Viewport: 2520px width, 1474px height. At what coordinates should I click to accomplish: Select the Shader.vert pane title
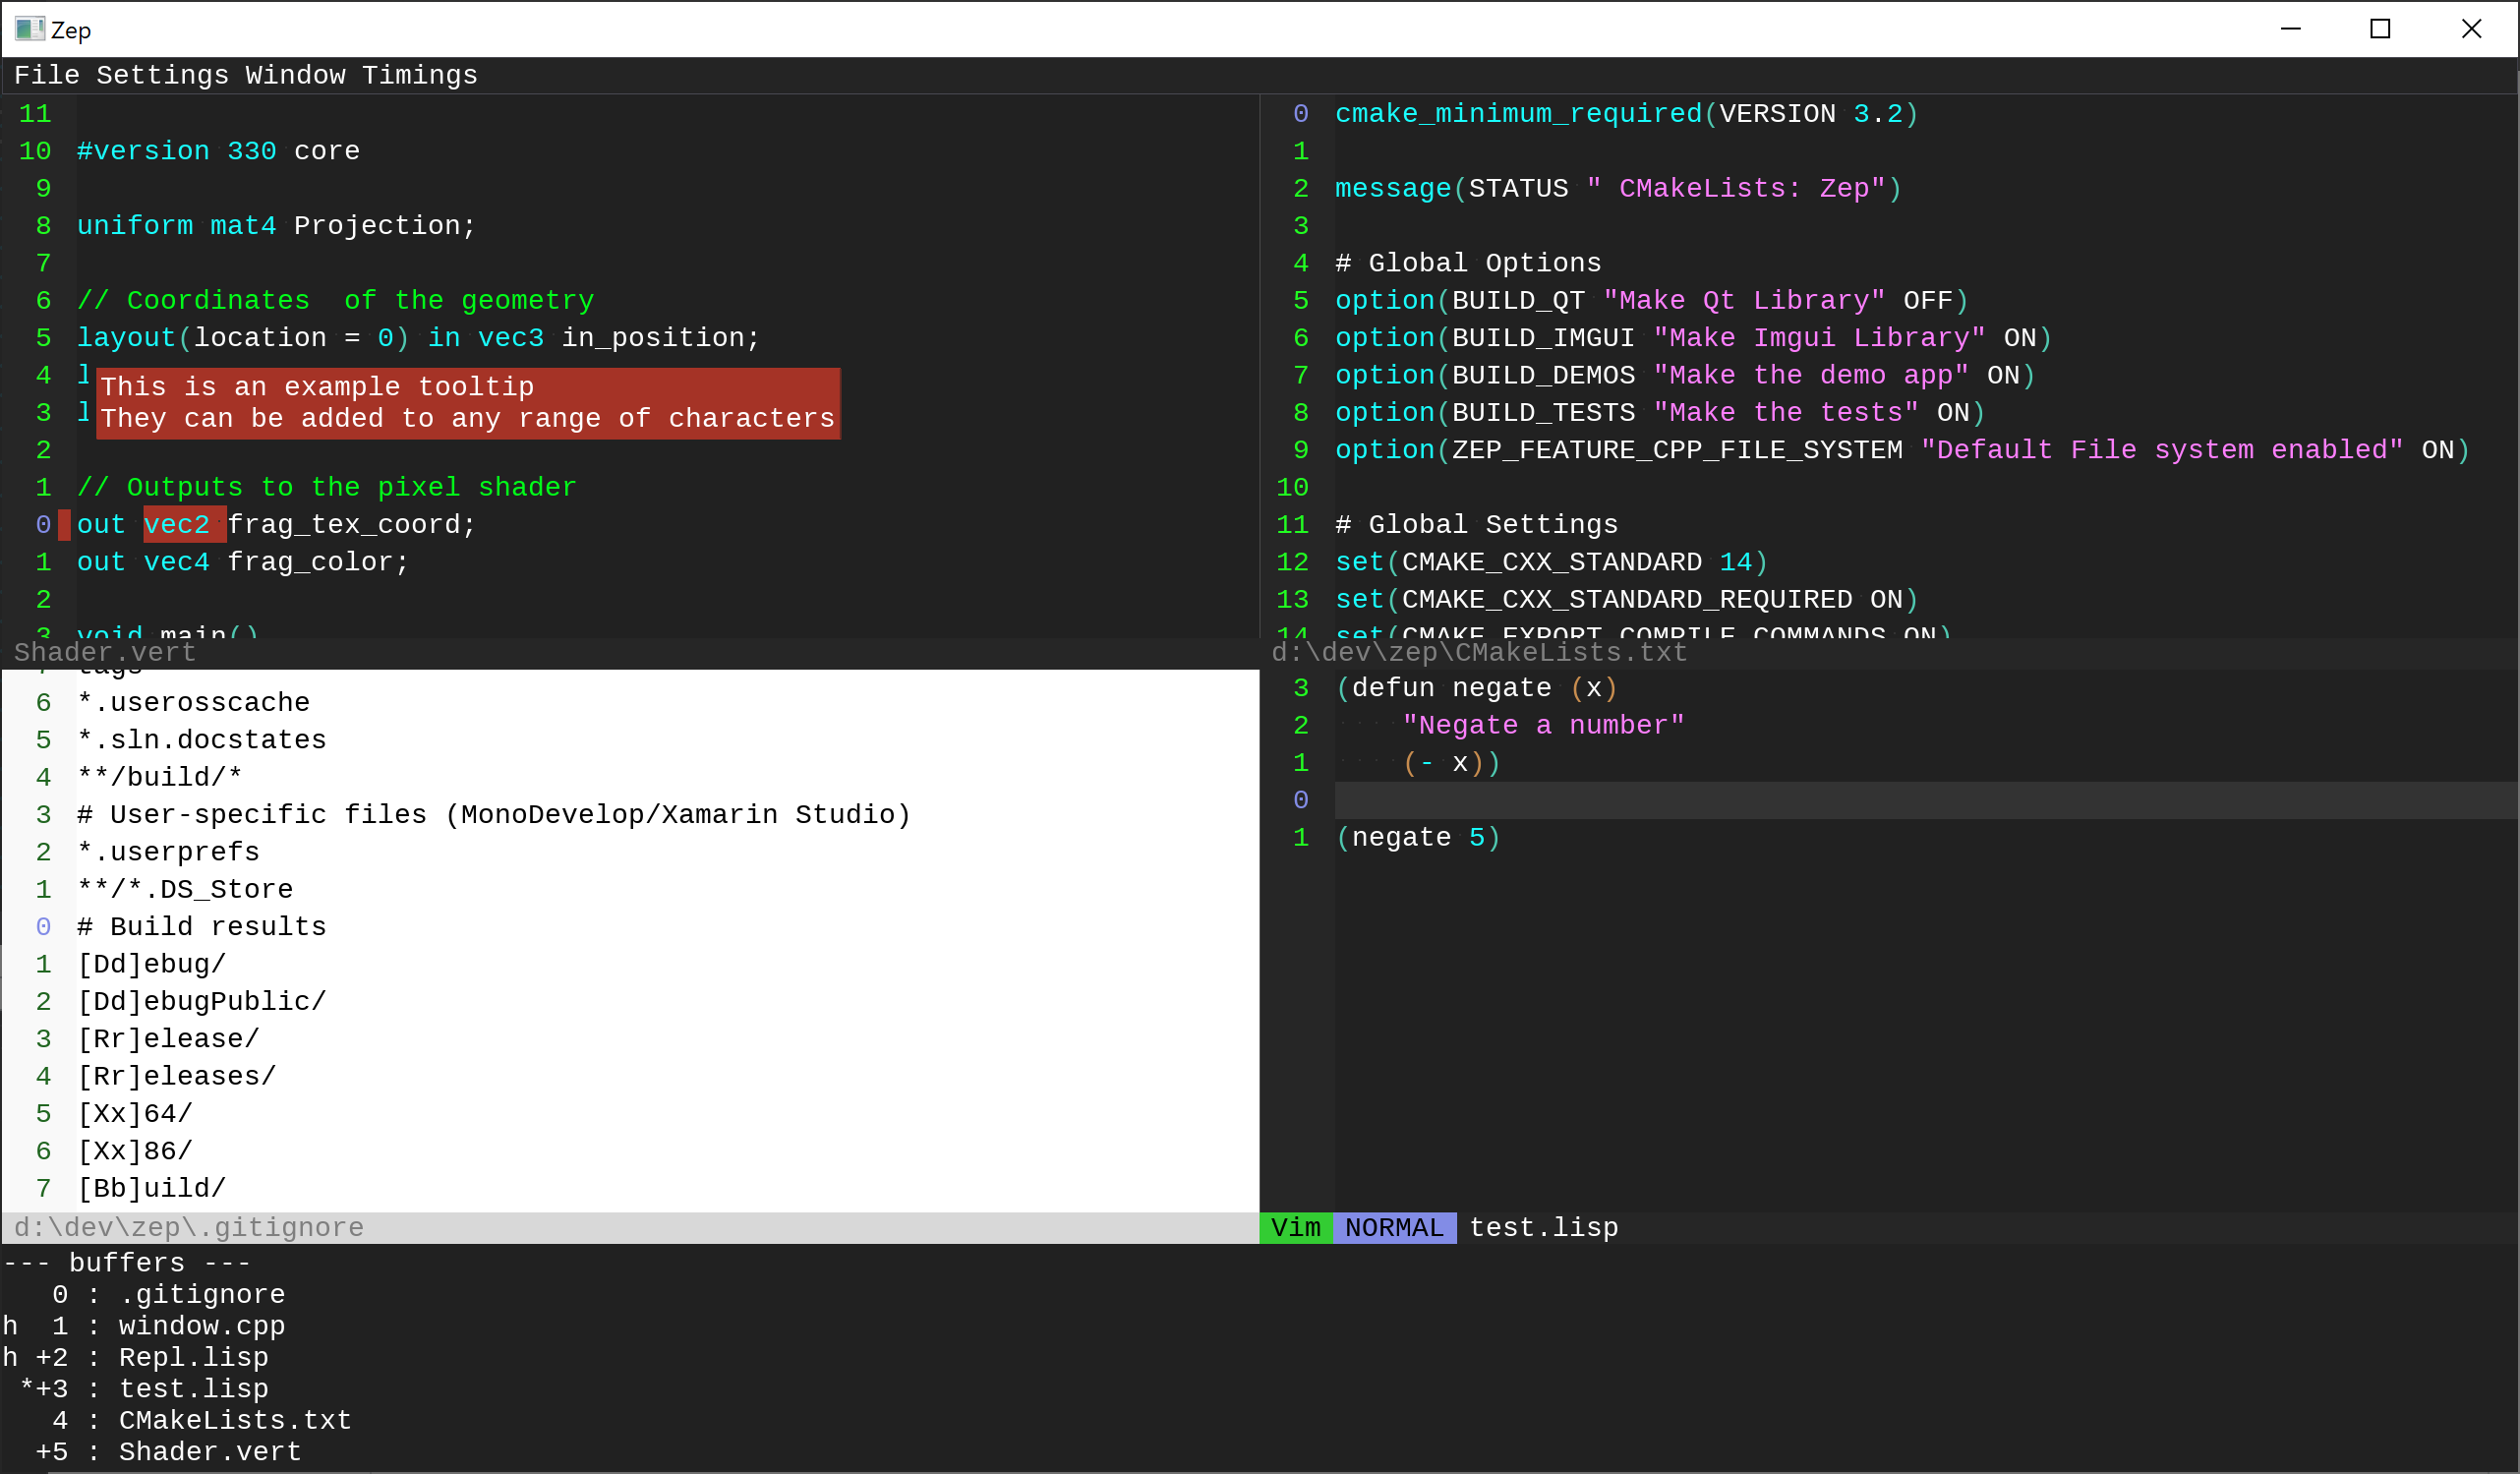(x=105, y=653)
